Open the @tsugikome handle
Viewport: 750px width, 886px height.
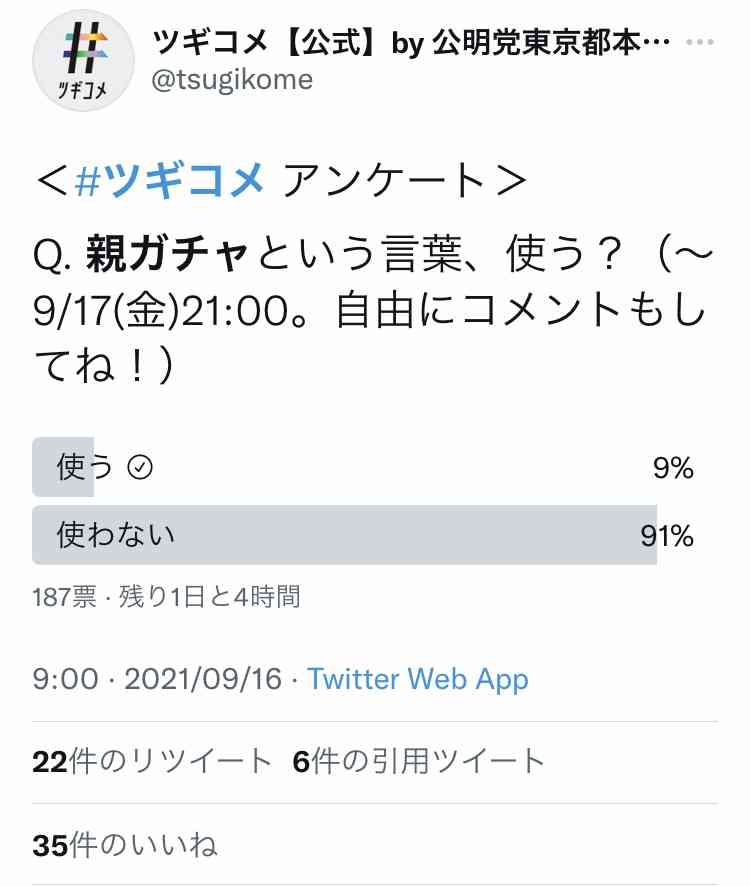[x=232, y=80]
